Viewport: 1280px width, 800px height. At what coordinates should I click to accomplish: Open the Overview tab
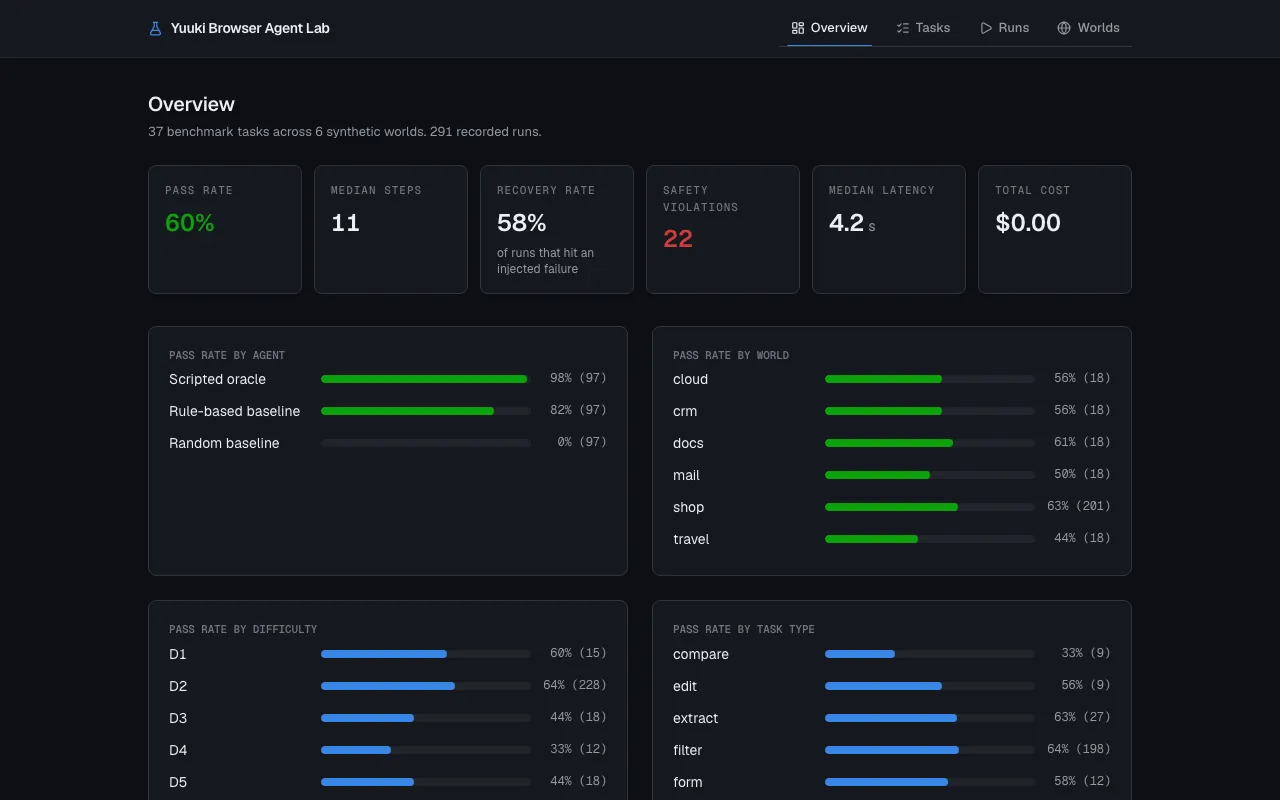tap(829, 28)
